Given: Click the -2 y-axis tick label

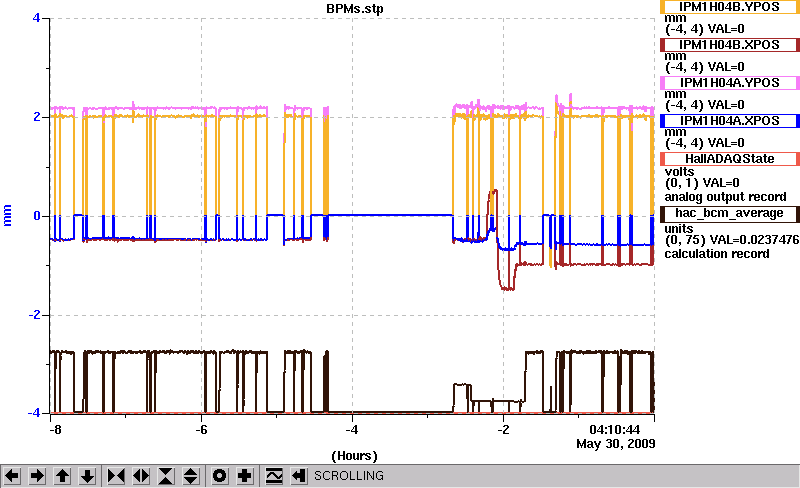Looking at the screenshot, I should coord(34,315).
